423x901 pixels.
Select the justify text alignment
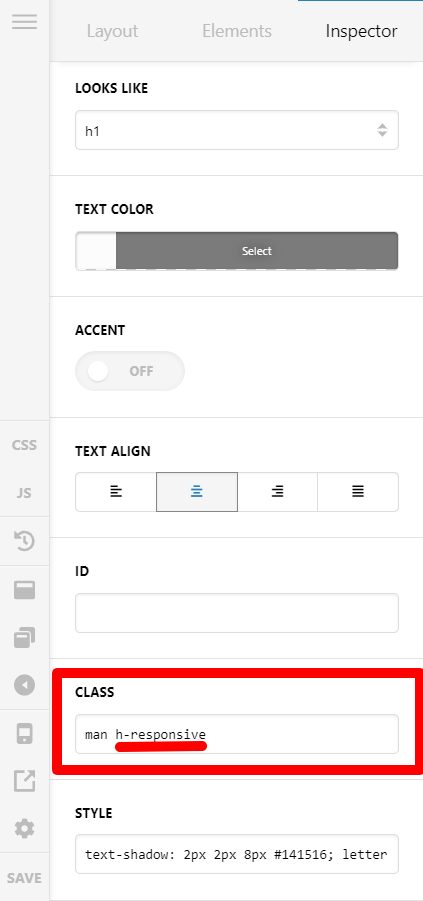358,492
